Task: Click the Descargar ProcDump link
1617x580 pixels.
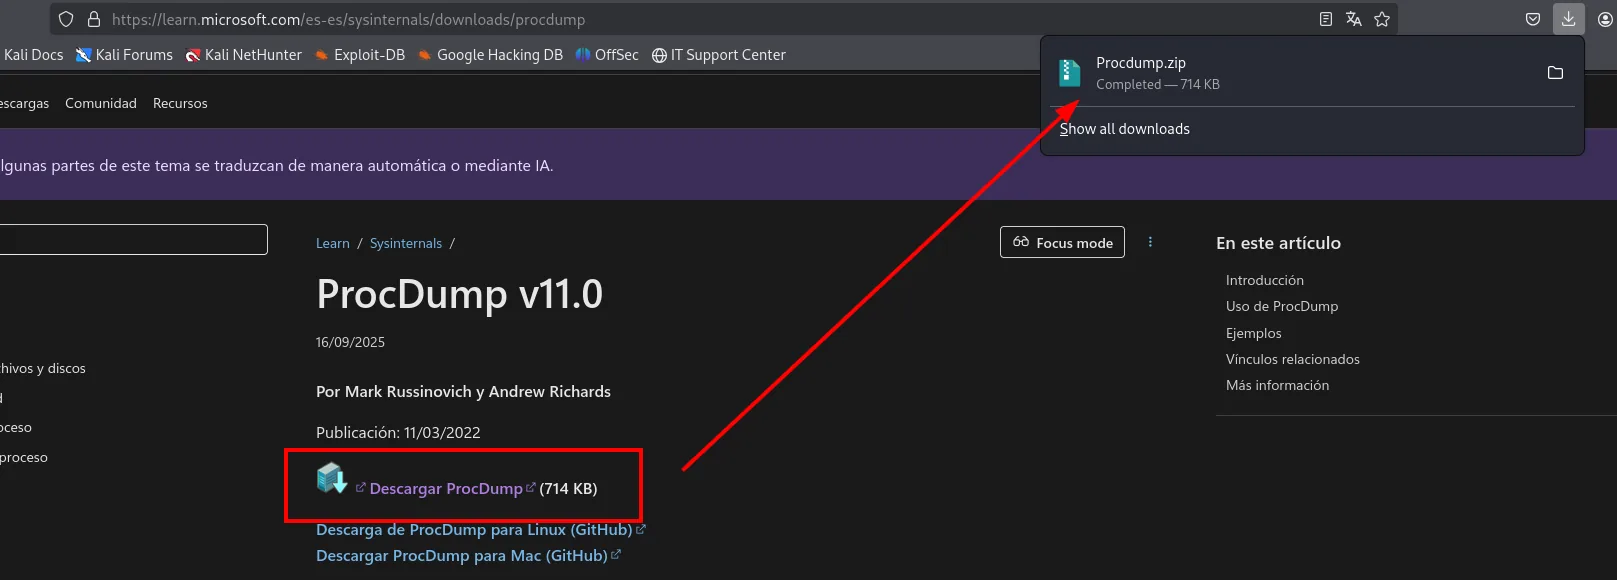Action: coord(446,488)
